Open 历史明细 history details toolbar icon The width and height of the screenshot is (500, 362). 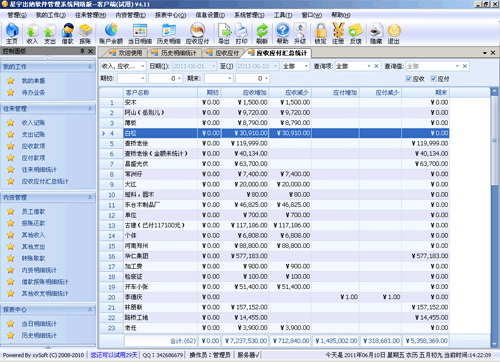tap(169, 33)
